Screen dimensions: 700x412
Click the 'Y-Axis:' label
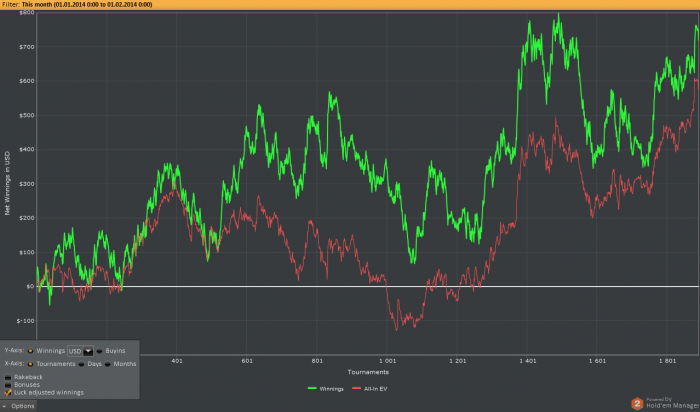click(x=14, y=350)
